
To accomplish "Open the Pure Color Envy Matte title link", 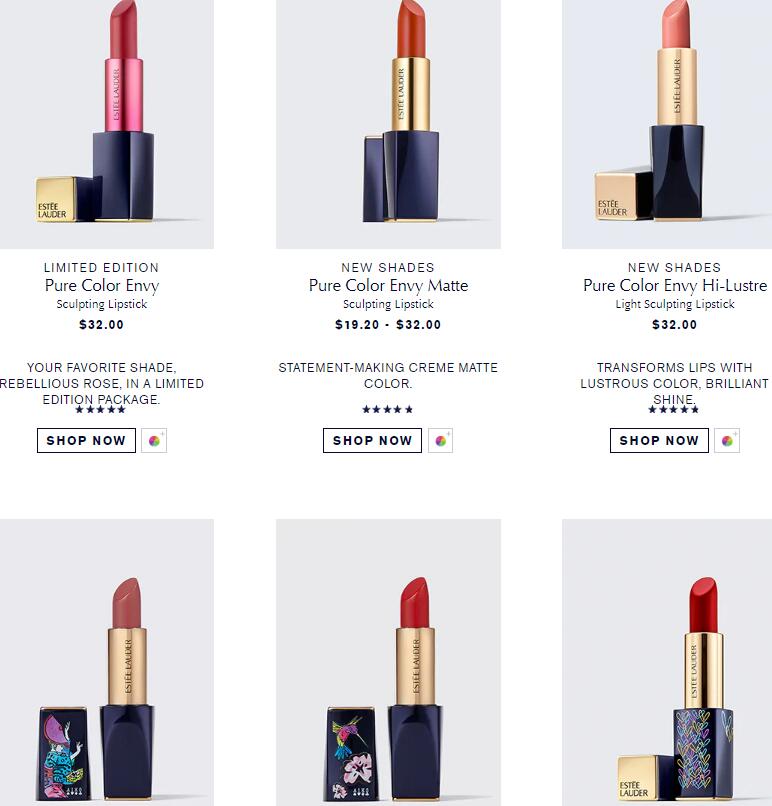I will tap(389, 285).
